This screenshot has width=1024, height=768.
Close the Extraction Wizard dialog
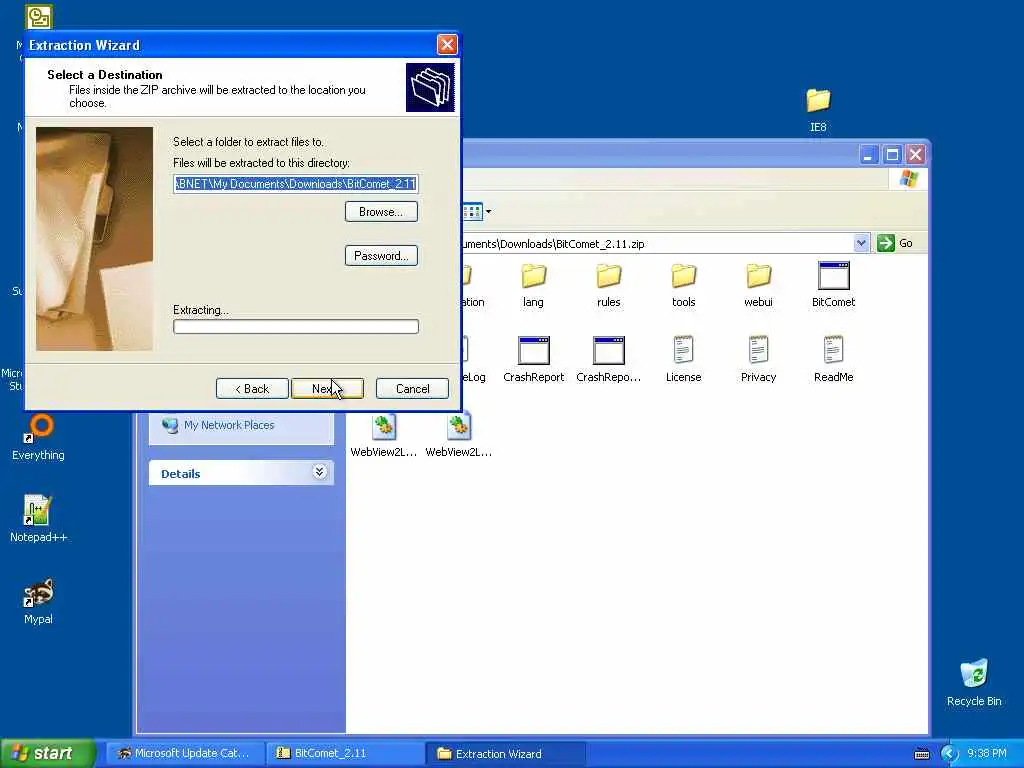click(x=447, y=44)
